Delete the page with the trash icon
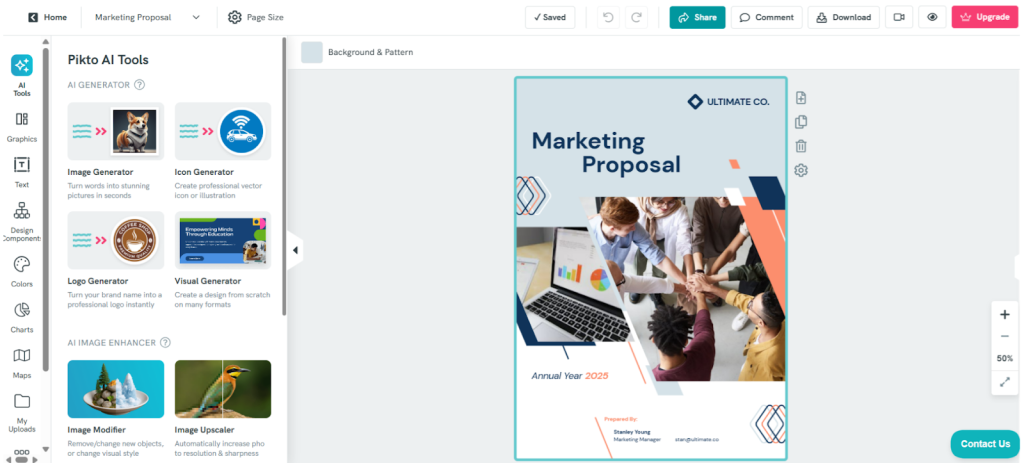 [801, 146]
